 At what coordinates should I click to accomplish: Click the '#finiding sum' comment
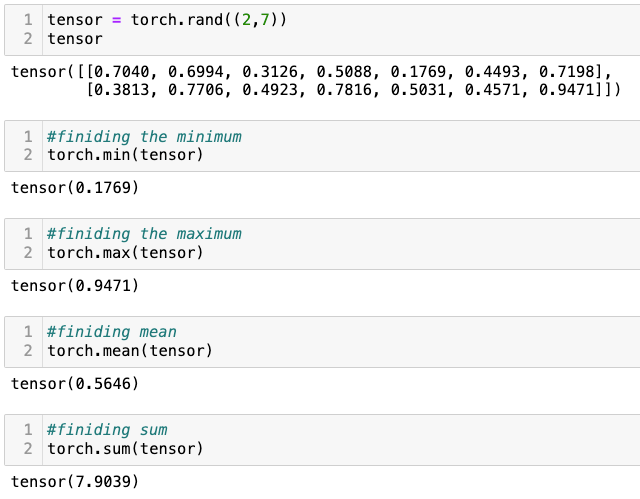tap(107, 430)
